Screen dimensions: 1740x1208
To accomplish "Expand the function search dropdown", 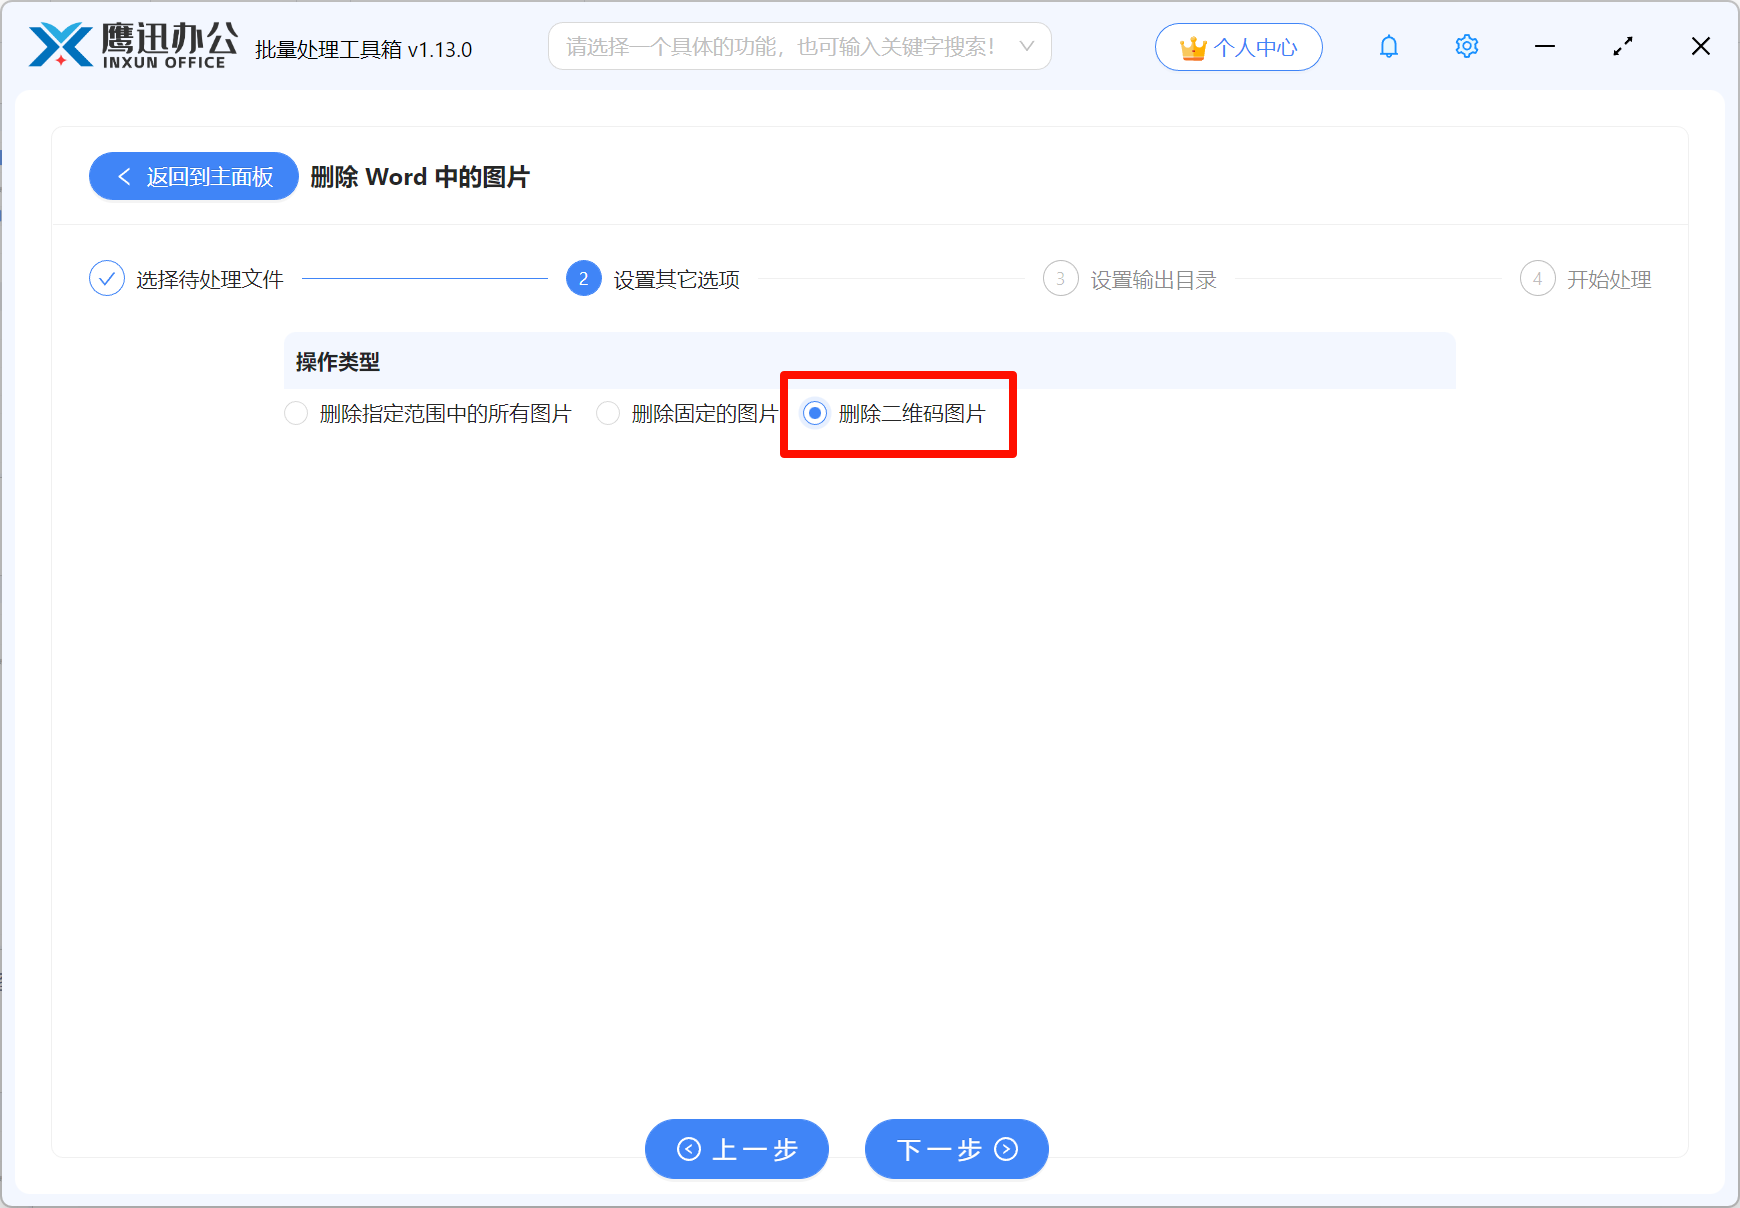I will 1027,46.
